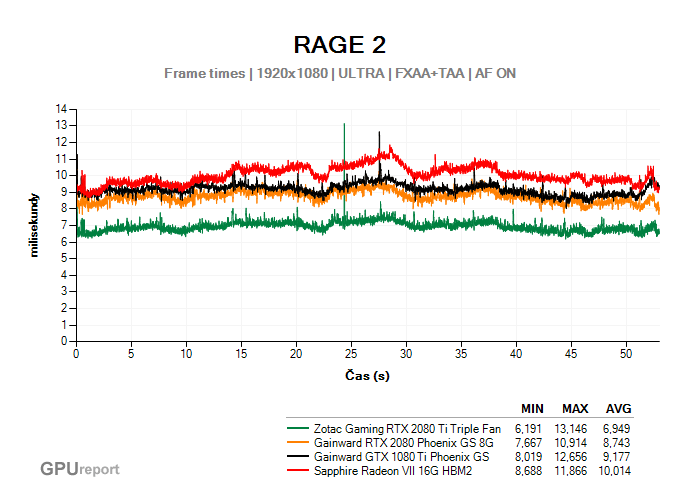Click the black spike peak near 27.5 seconds
This screenshot has width=680, height=500.
[379, 133]
